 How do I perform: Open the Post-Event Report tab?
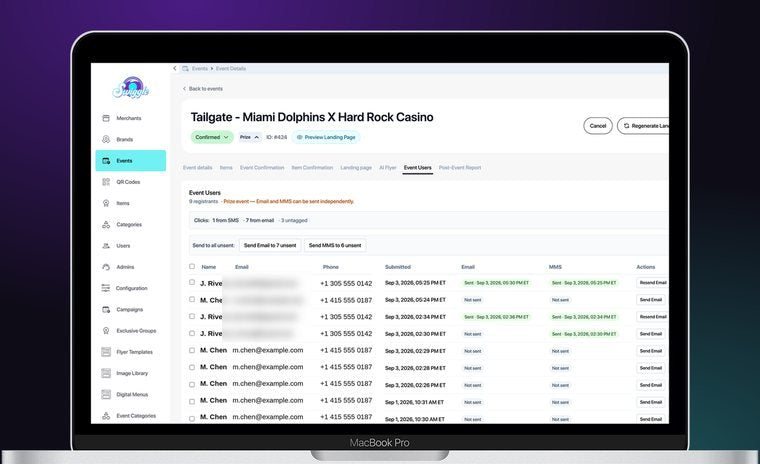tap(460, 167)
